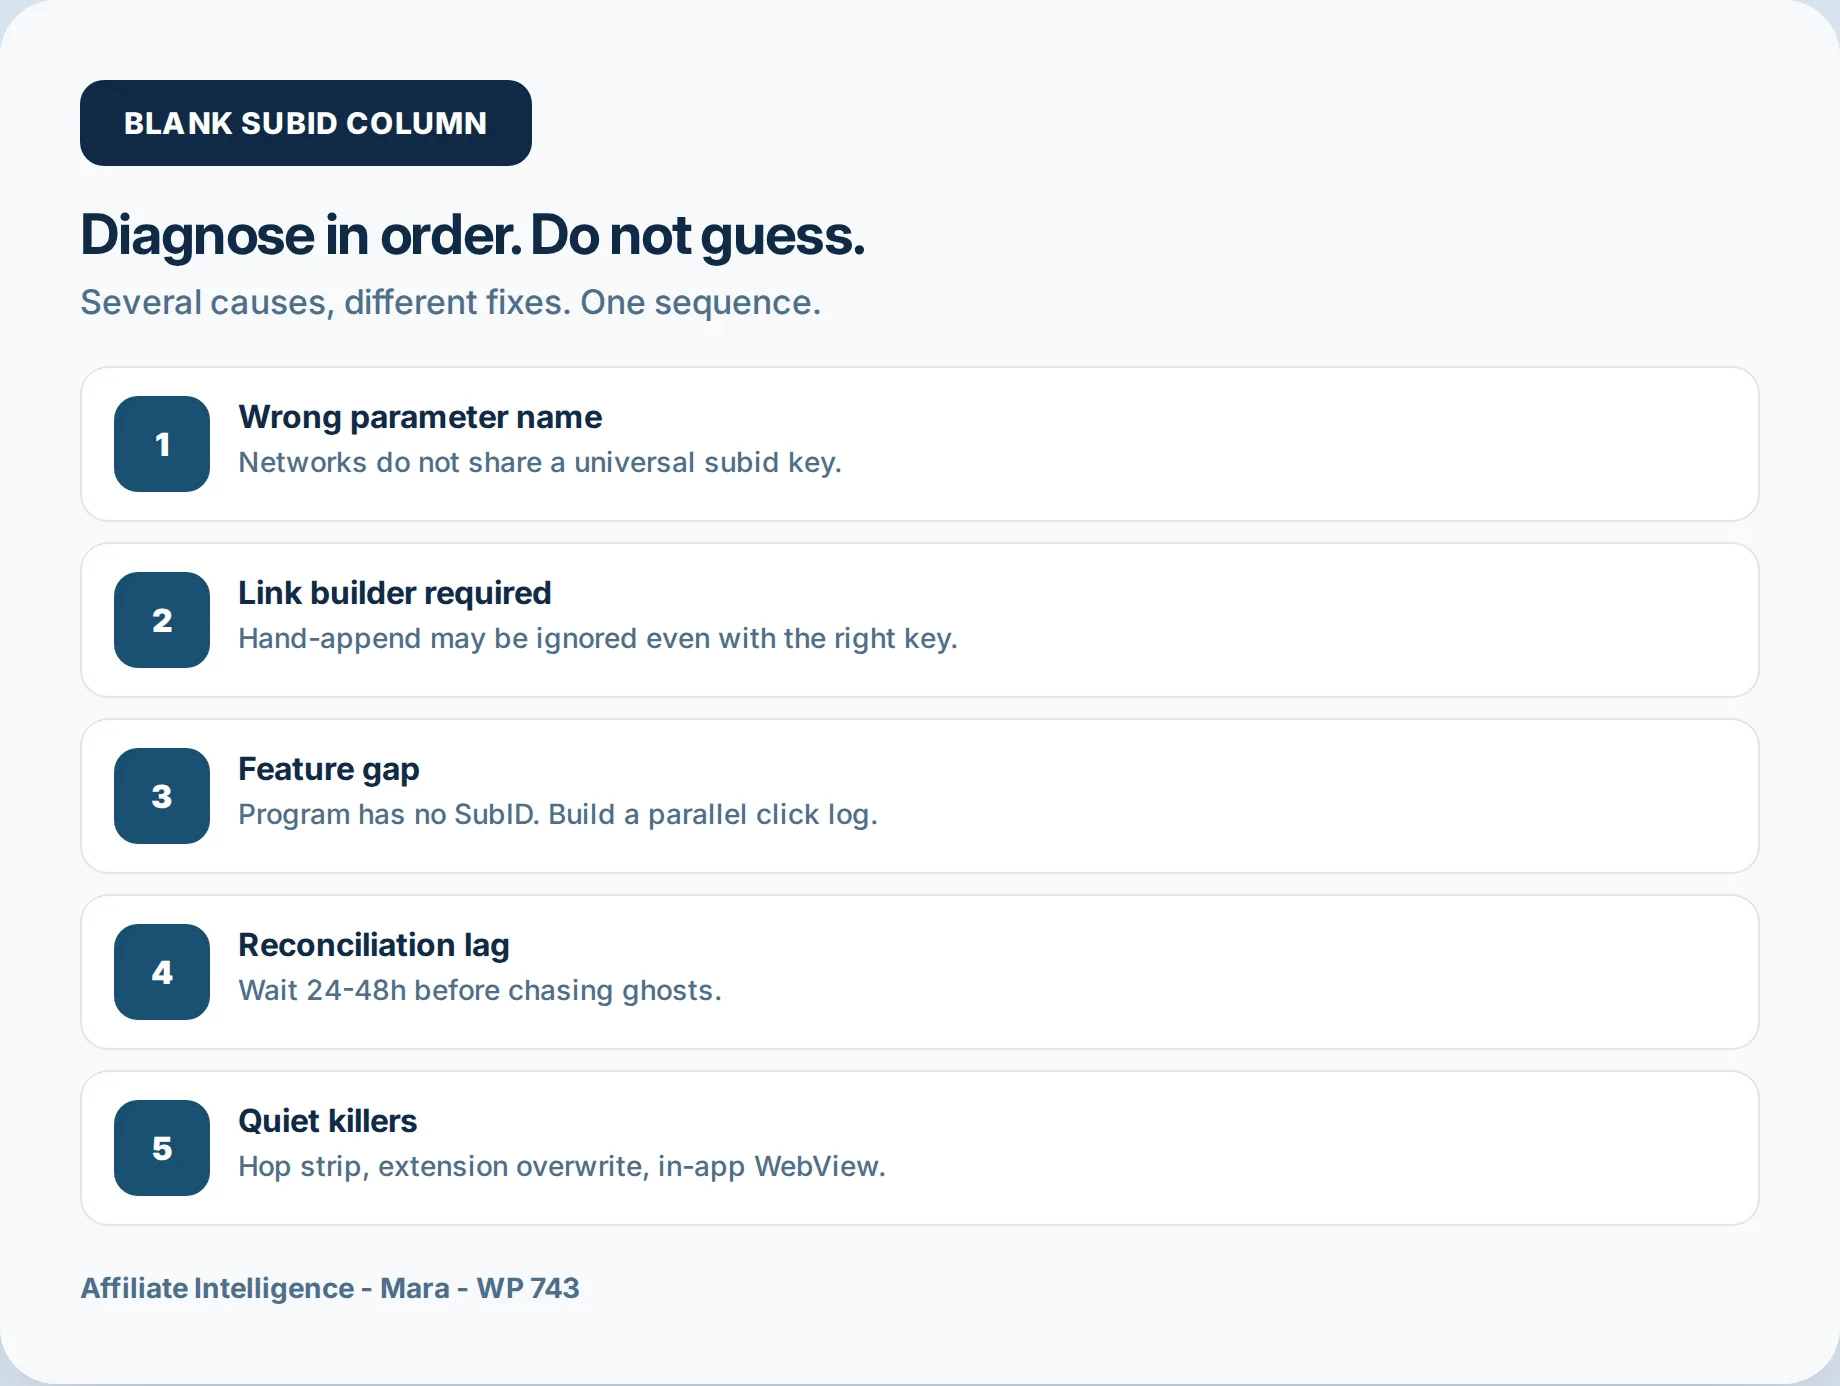Click the Affiliate Intelligence footer text

tap(330, 1288)
